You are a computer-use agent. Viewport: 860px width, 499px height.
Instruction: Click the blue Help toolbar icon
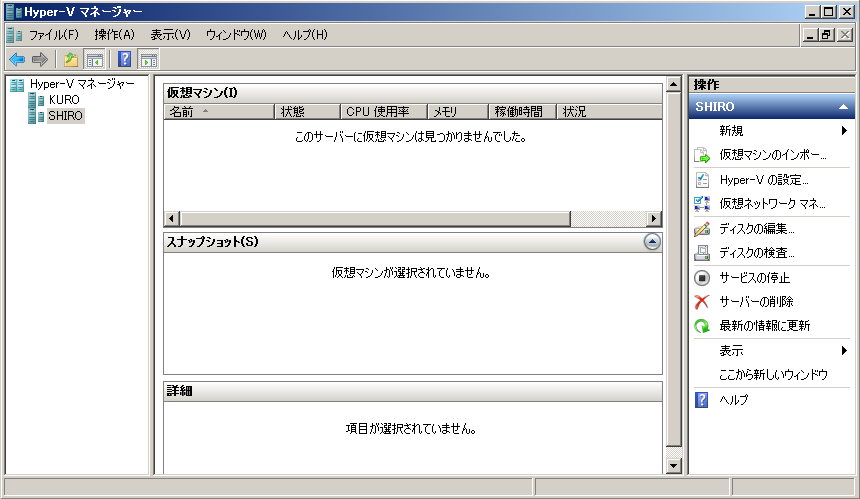click(x=125, y=59)
